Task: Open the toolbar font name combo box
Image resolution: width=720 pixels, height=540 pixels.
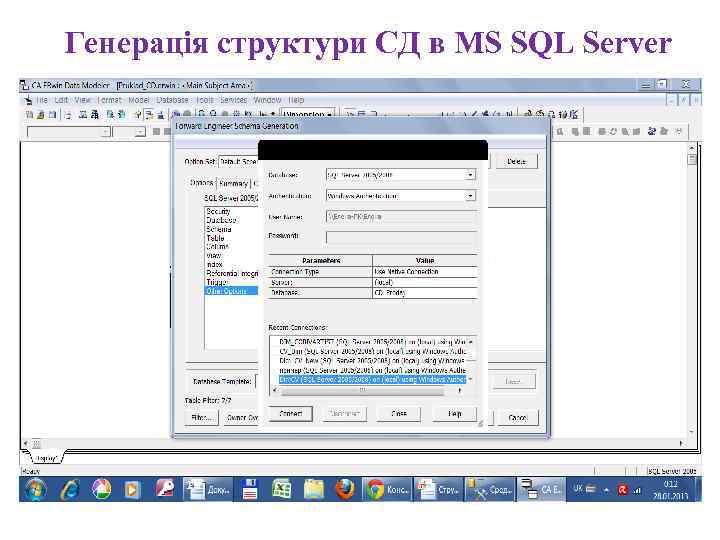Action: click(69, 132)
